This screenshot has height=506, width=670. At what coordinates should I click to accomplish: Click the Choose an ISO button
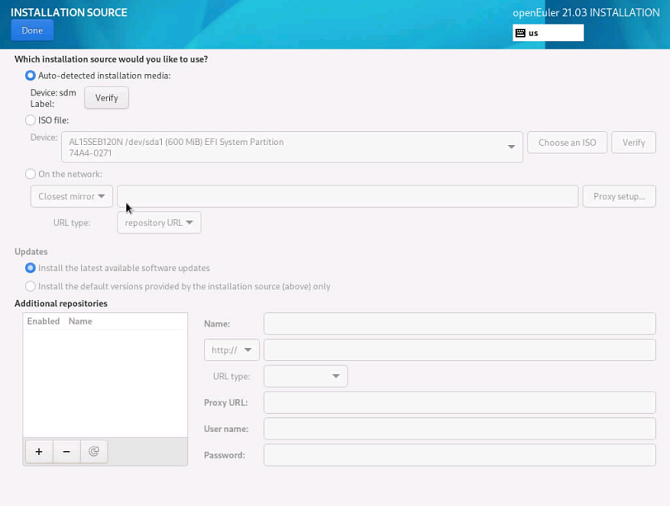[566, 143]
